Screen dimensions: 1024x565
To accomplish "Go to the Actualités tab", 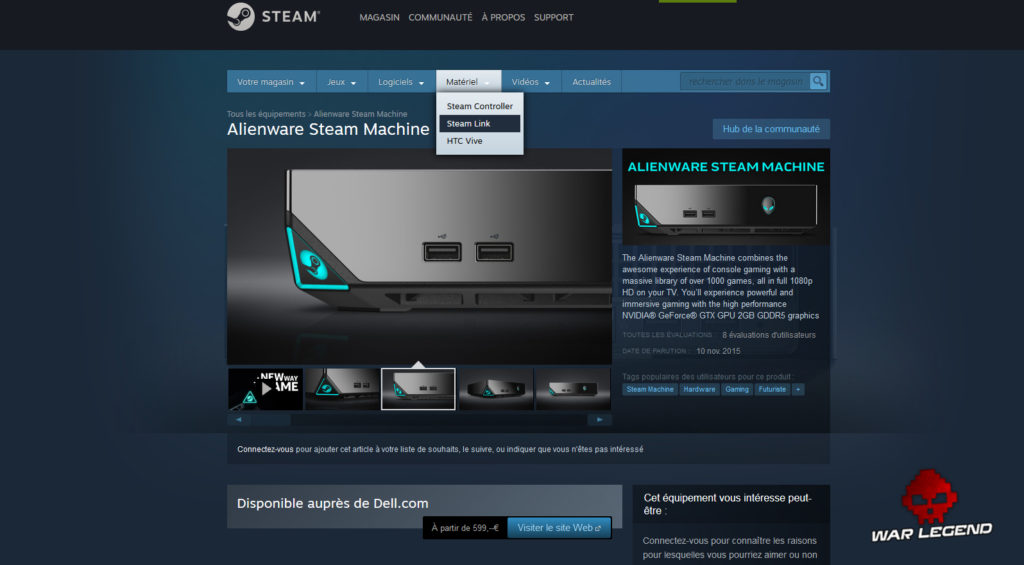I will tap(592, 82).
